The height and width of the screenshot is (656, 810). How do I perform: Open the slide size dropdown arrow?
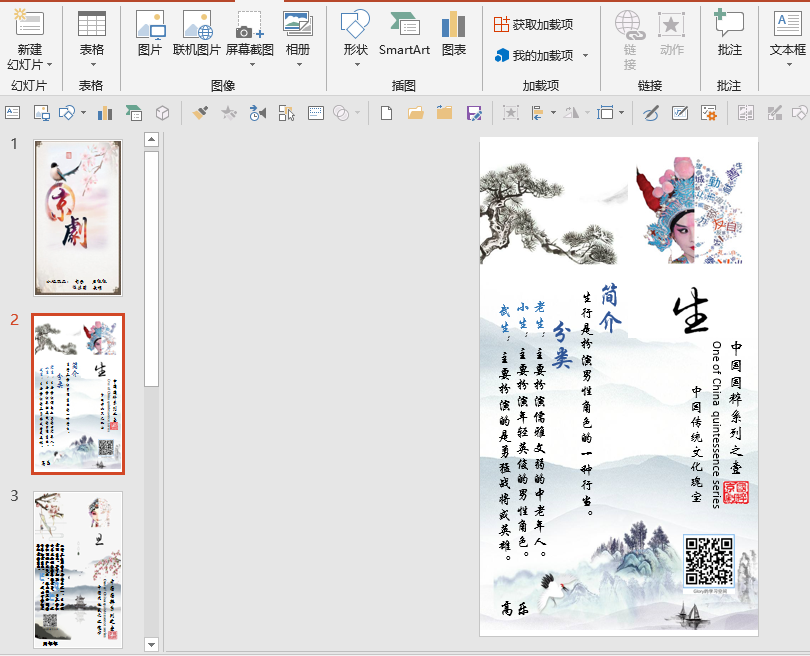click(621, 113)
